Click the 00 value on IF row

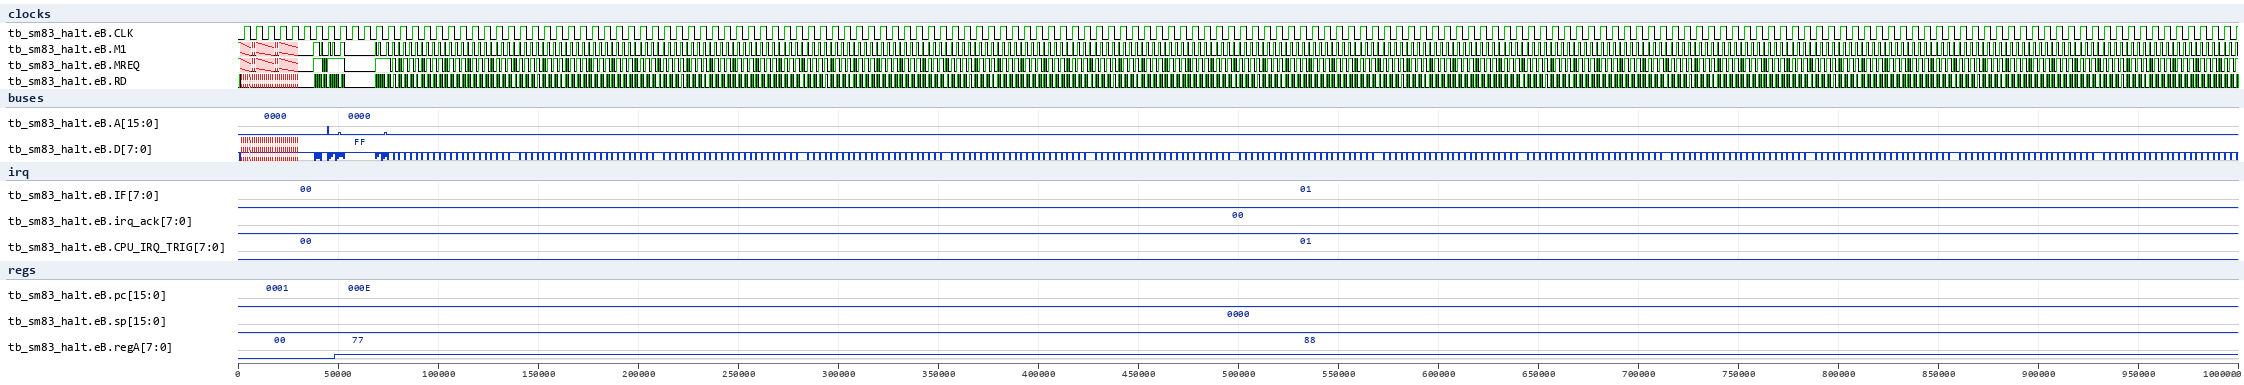(x=306, y=189)
